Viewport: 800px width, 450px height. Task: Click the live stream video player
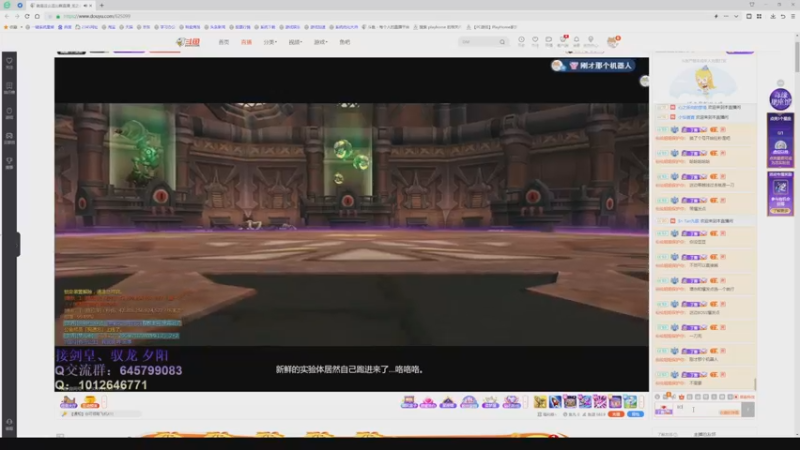pos(352,224)
